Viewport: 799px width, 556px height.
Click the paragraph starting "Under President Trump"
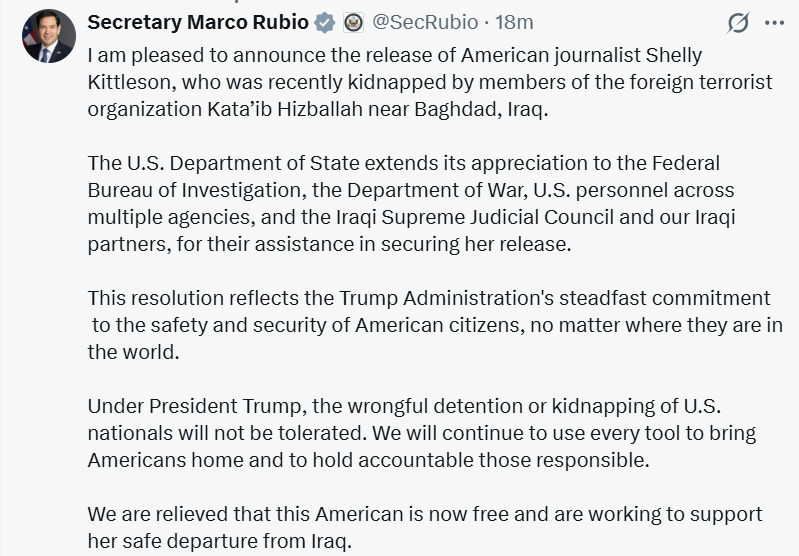[420, 433]
